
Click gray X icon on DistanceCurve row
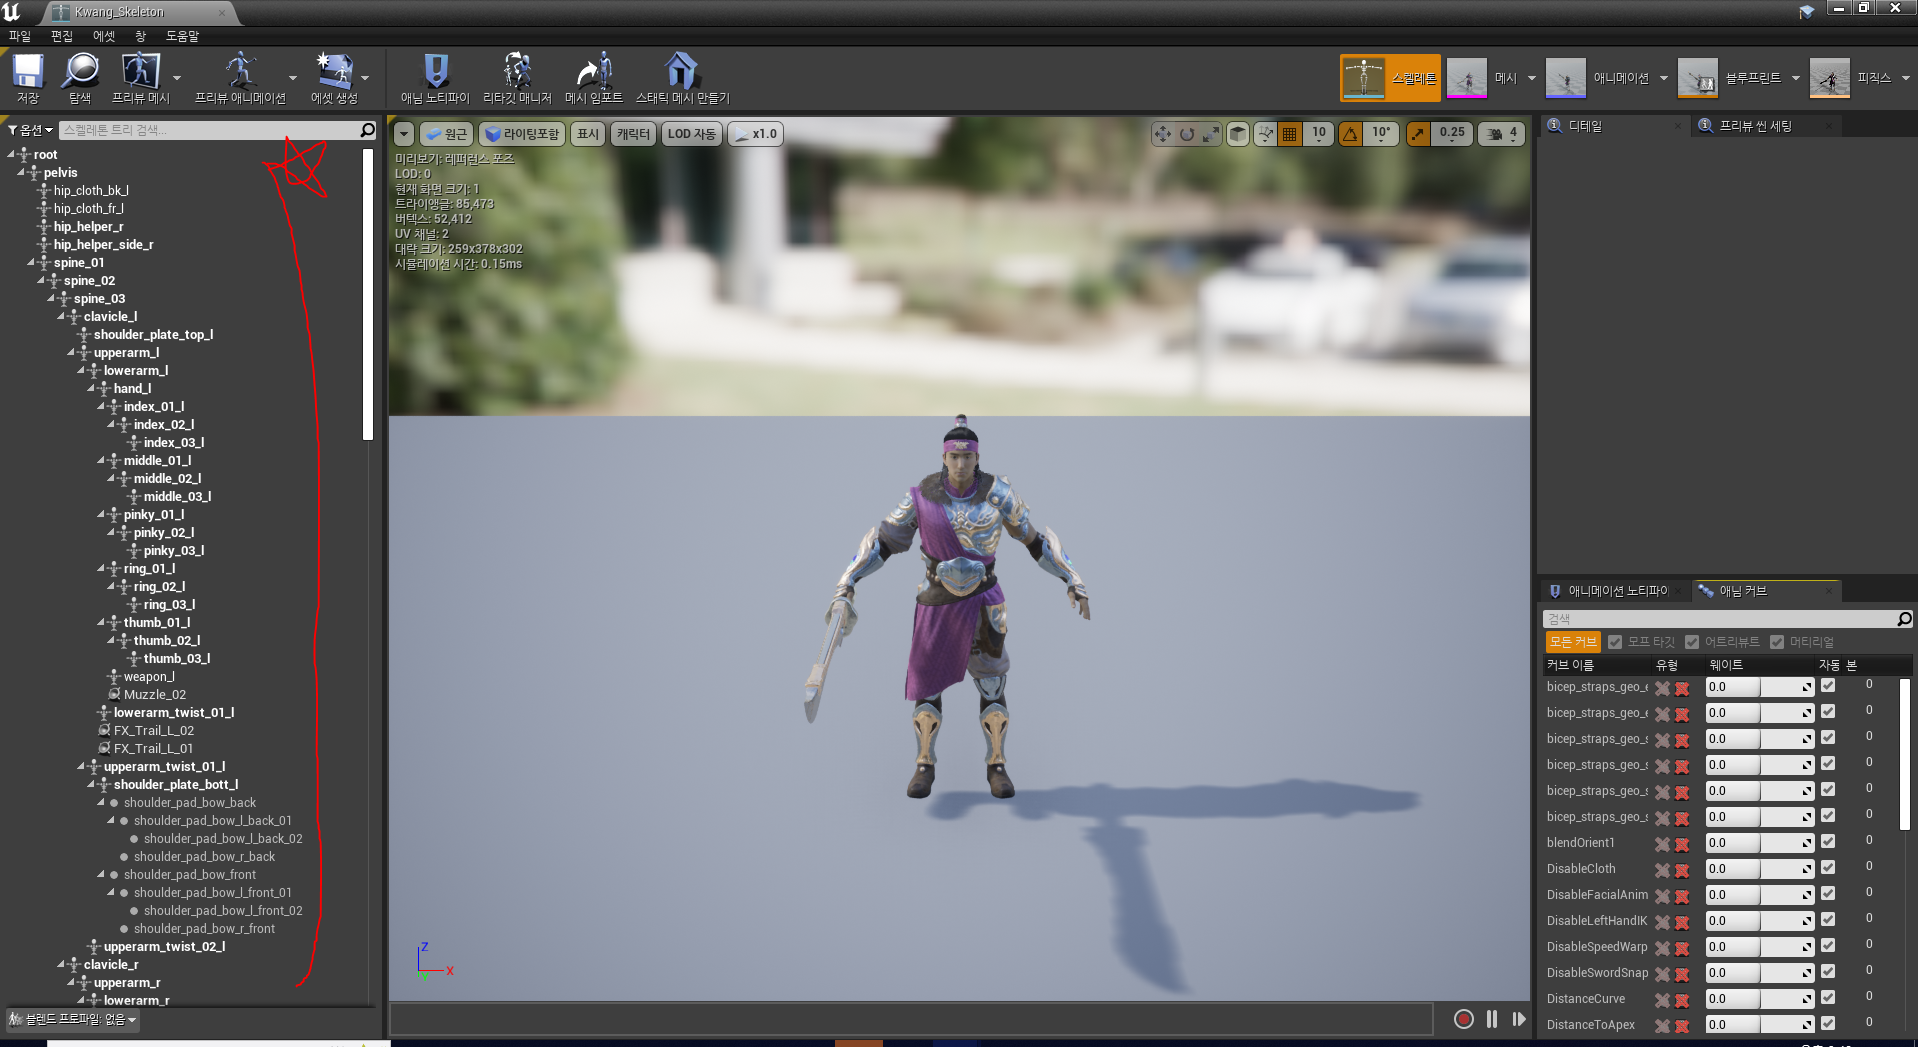1662,1000
